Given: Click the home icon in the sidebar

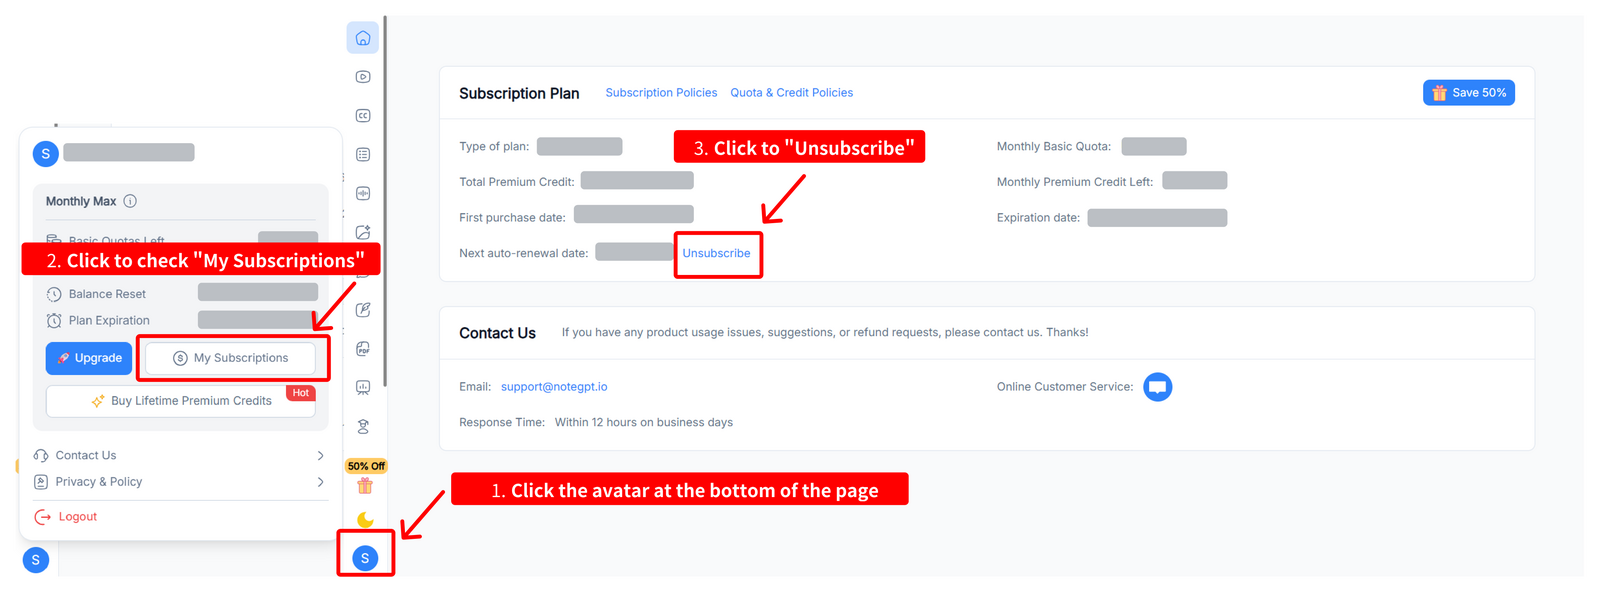Looking at the screenshot, I should point(363,38).
